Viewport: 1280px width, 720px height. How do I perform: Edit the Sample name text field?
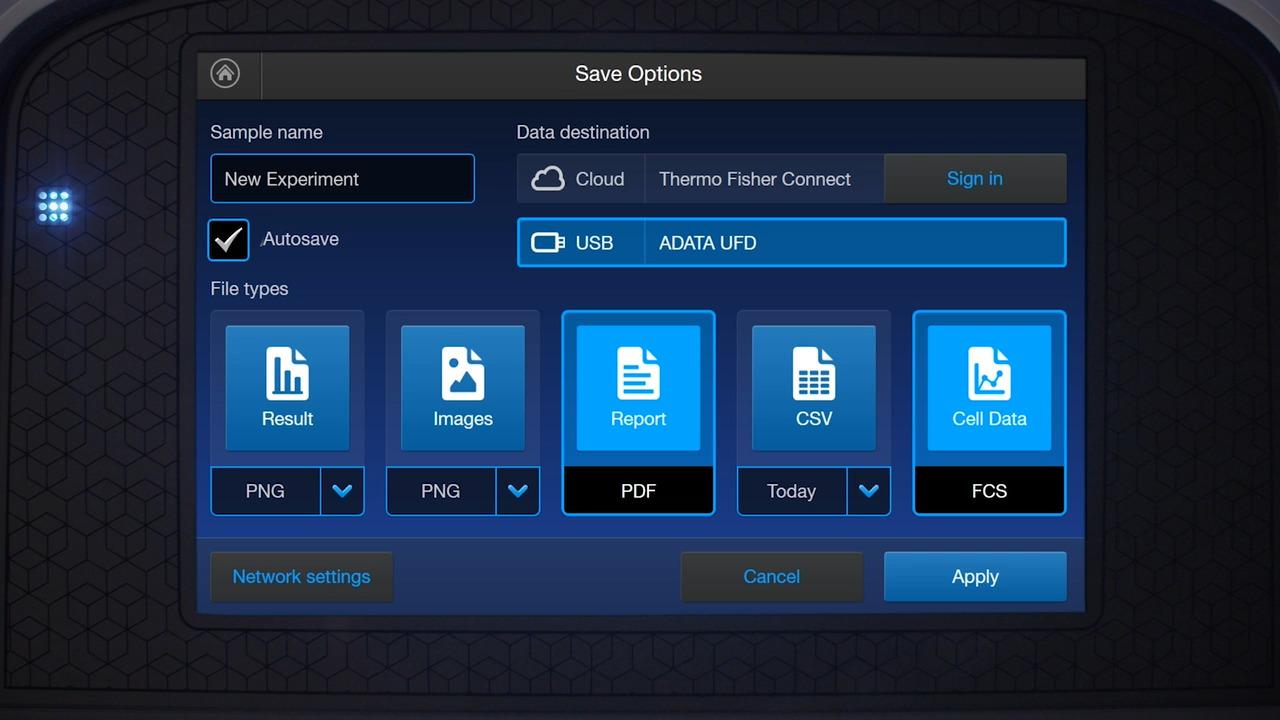tap(342, 179)
